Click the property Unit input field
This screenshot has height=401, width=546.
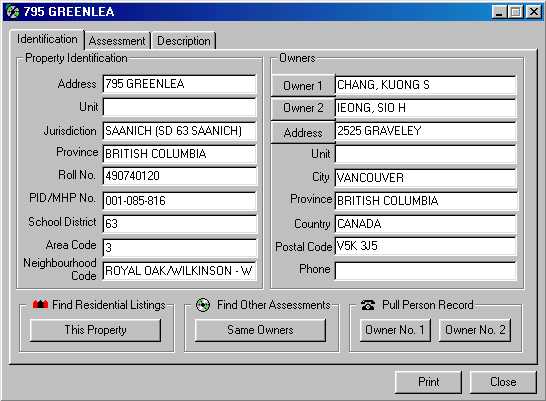(180, 107)
